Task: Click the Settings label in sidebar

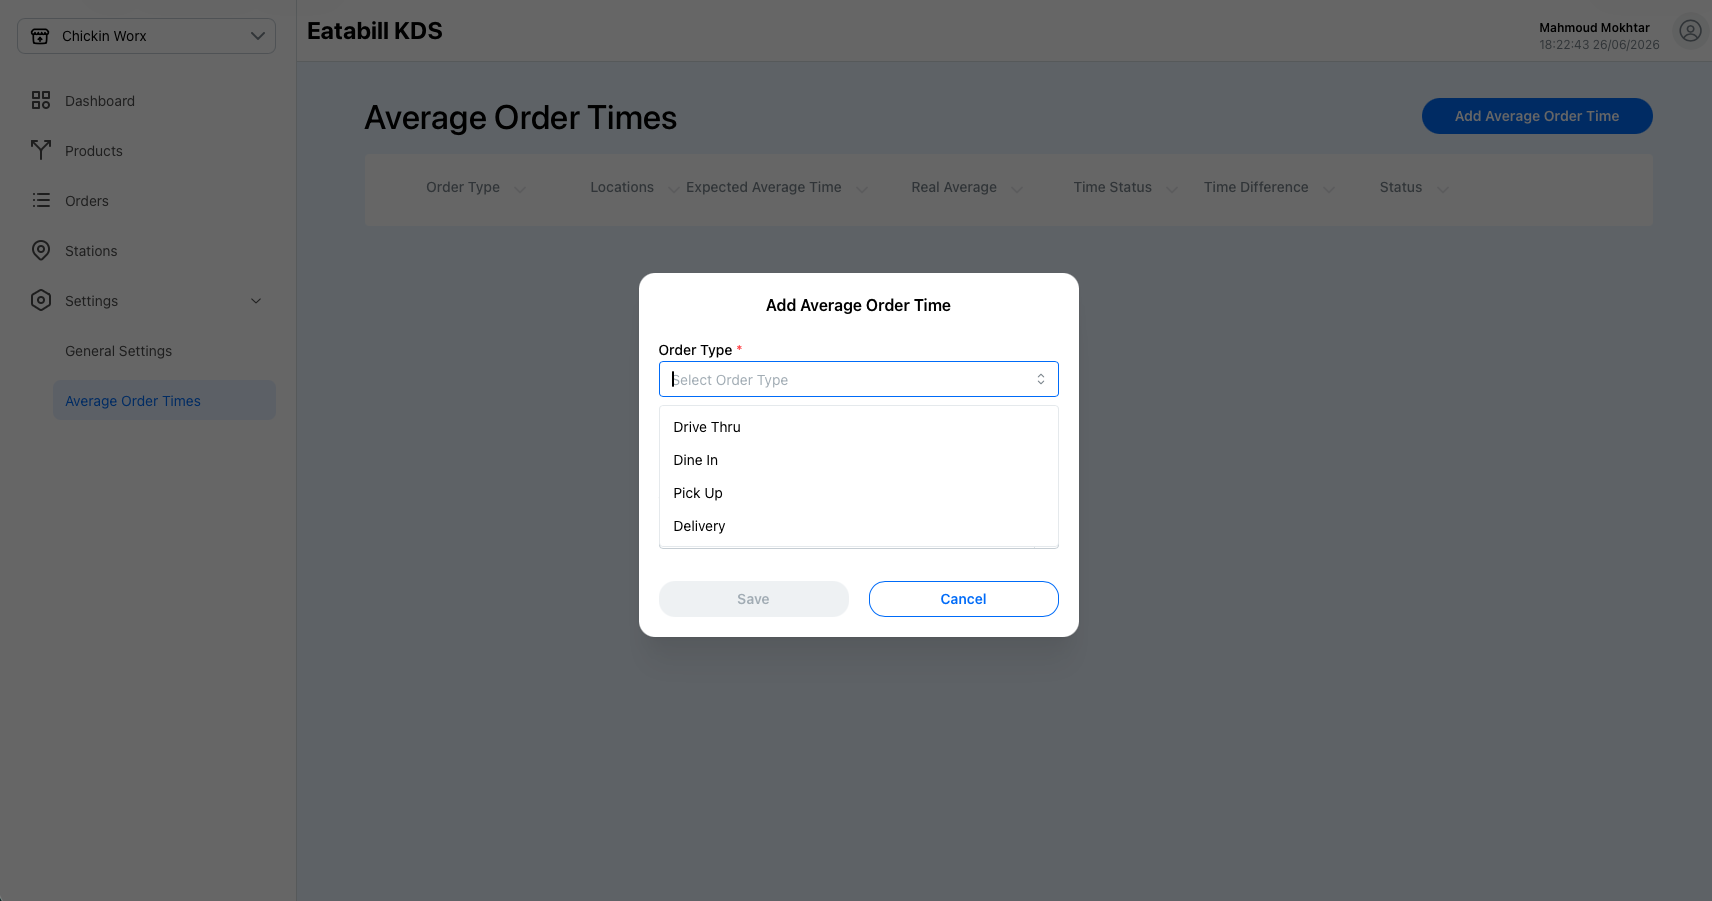Action: 91,301
